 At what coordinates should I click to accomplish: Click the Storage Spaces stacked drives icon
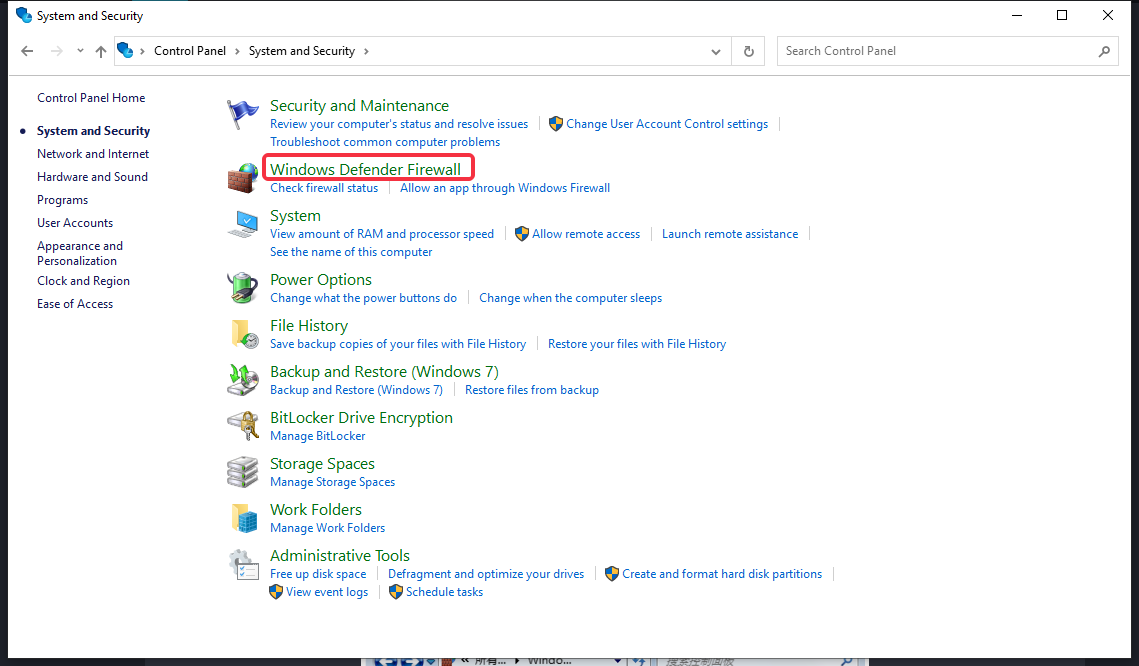coord(243,472)
